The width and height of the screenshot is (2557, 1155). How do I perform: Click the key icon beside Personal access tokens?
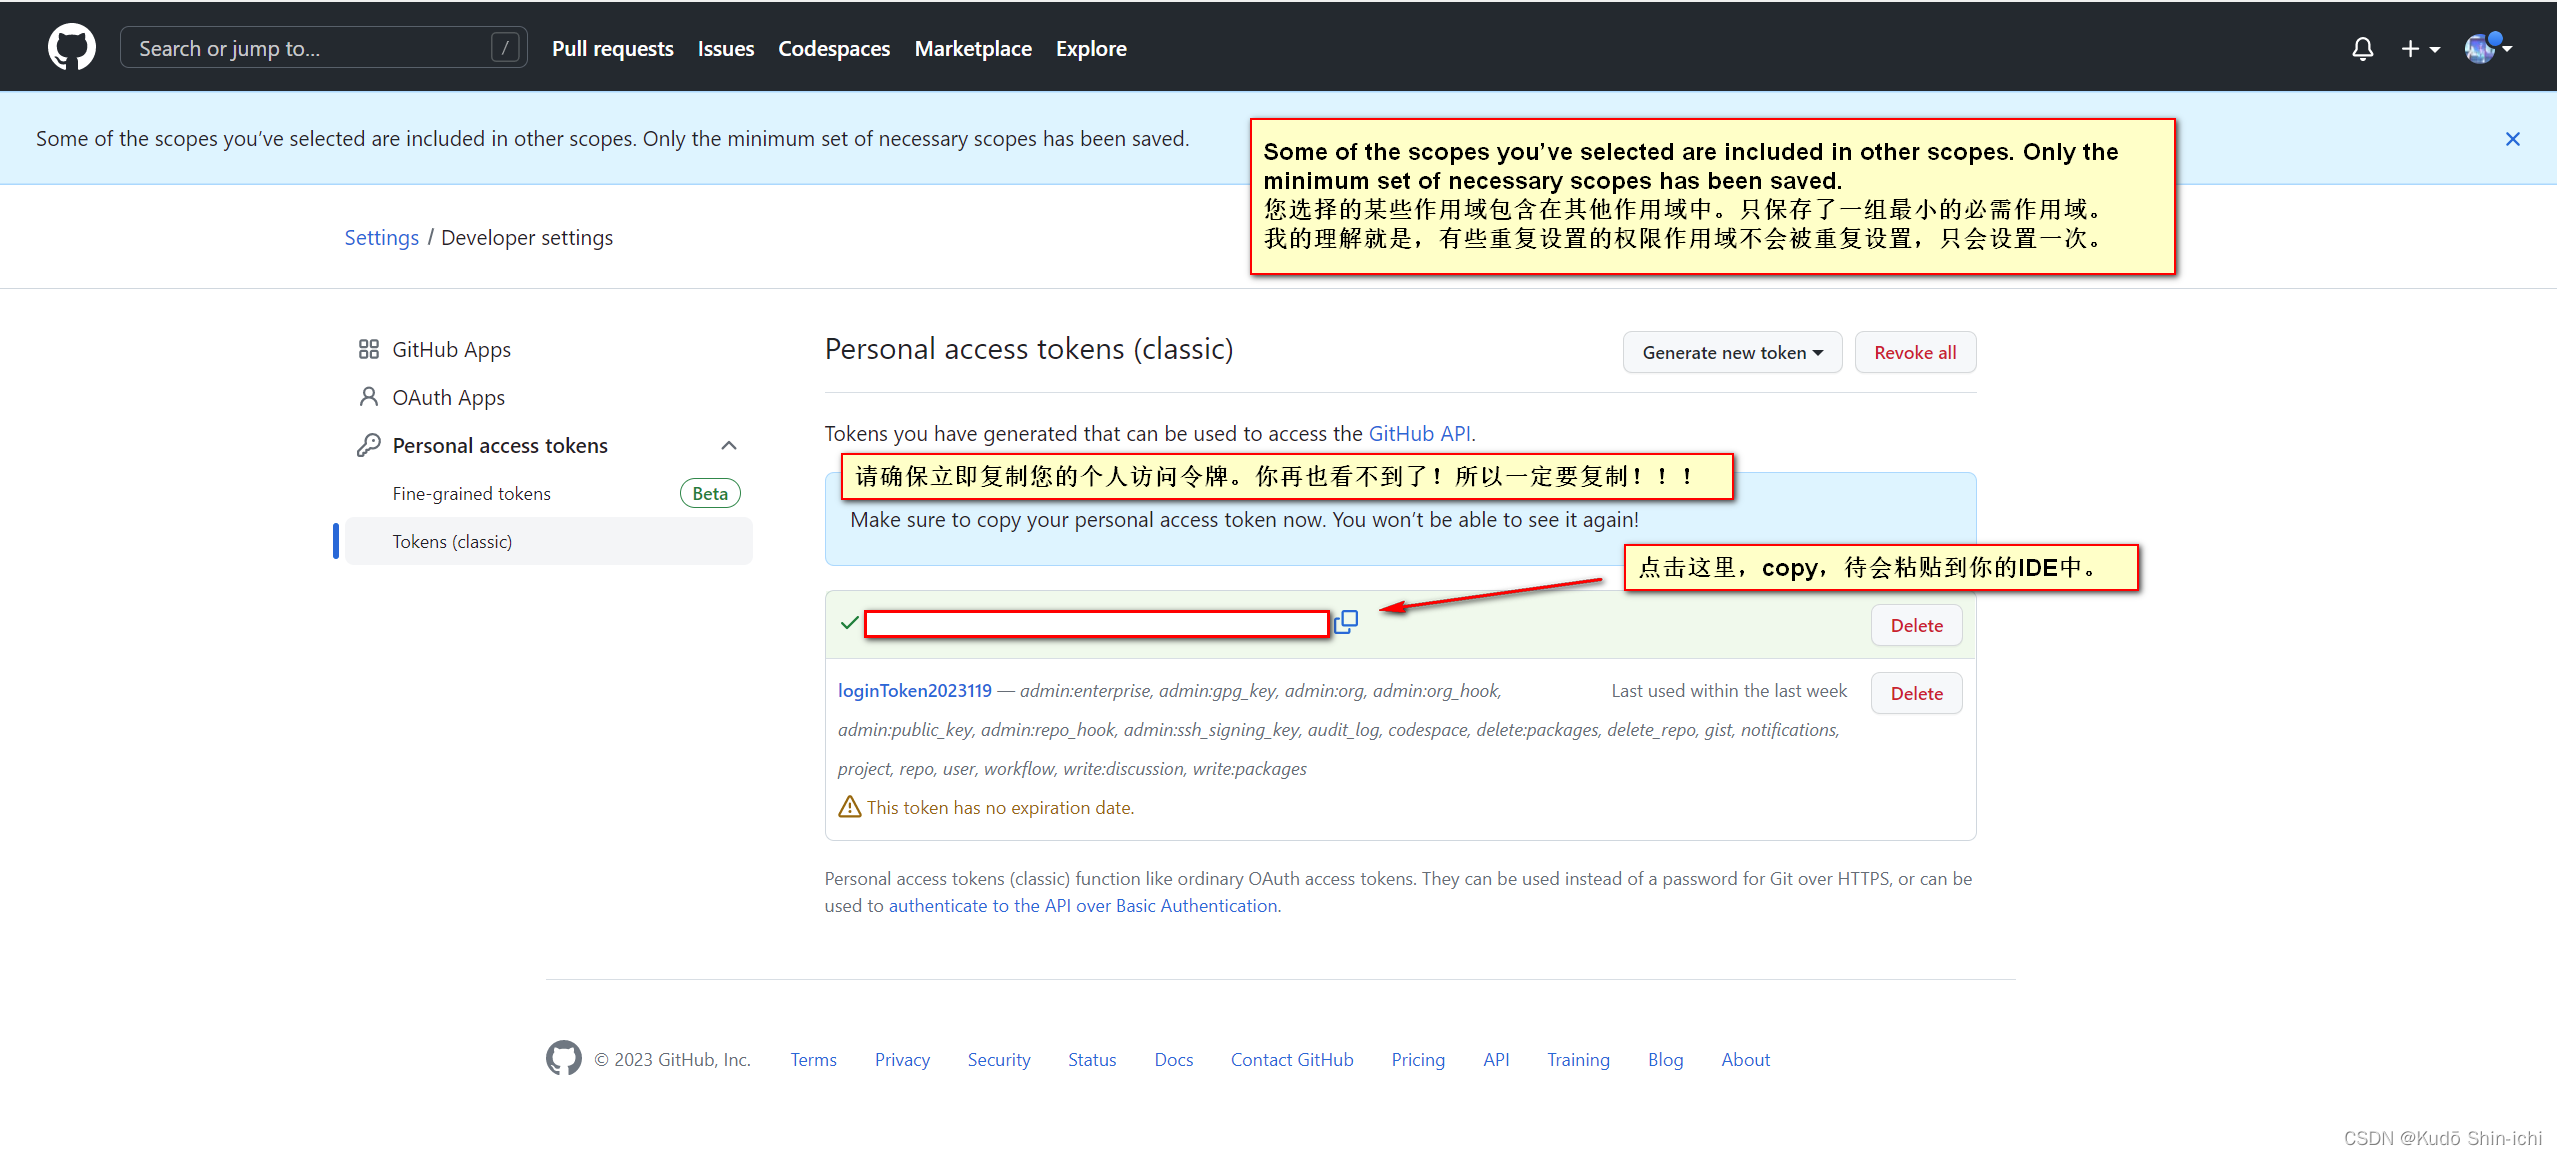click(x=368, y=445)
